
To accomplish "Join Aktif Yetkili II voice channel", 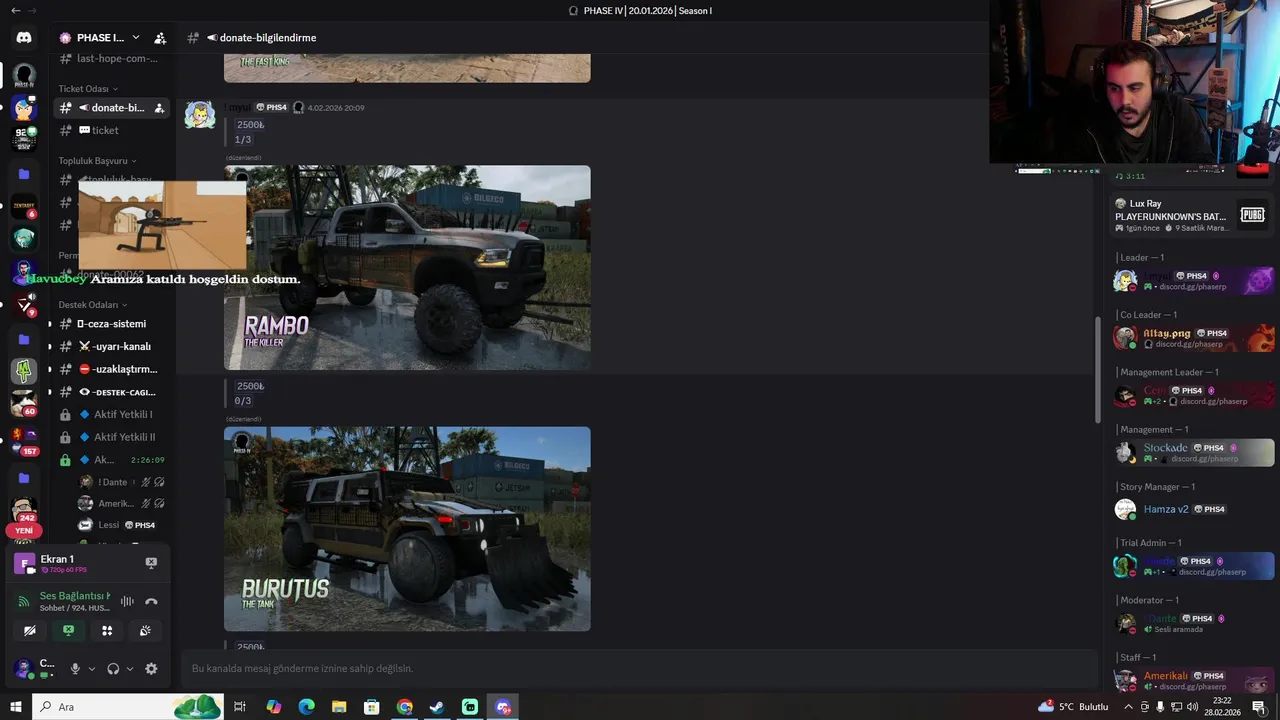I will (x=112, y=438).
